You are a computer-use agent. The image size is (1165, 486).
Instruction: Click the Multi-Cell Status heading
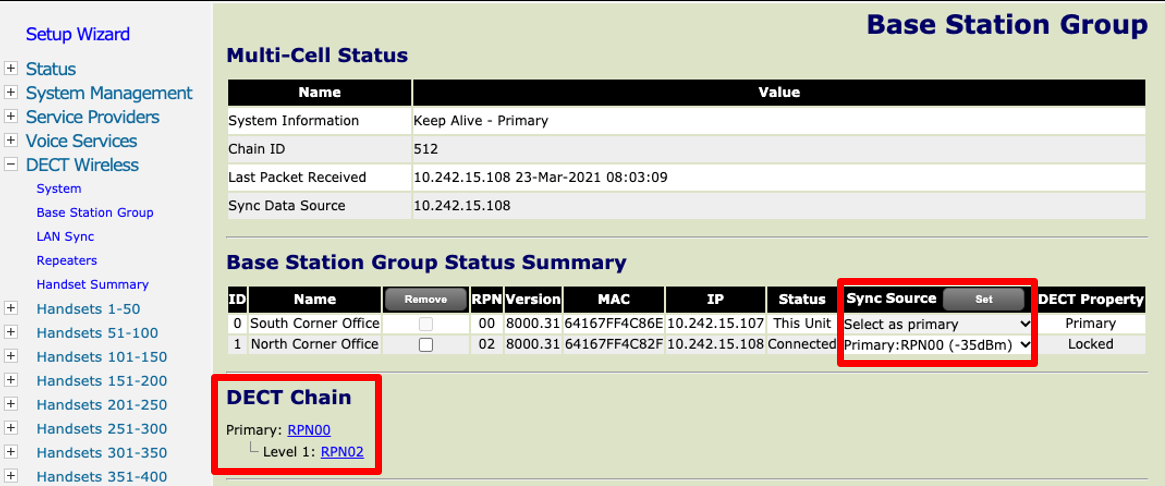(317, 55)
